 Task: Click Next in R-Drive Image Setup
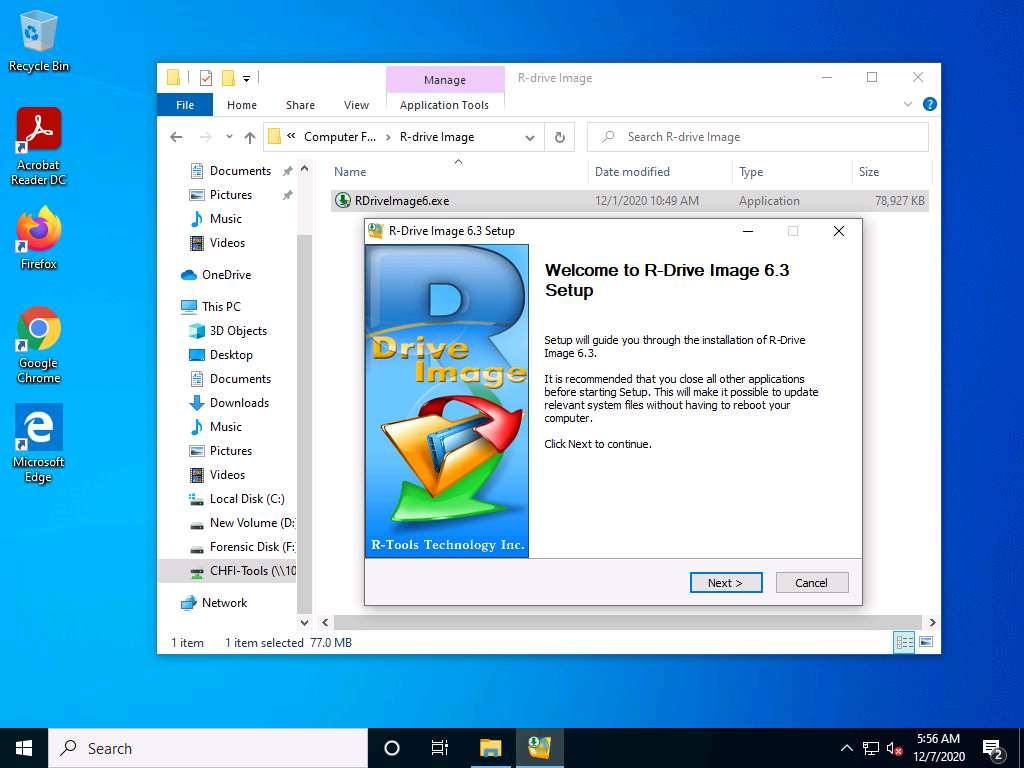click(x=726, y=583)
